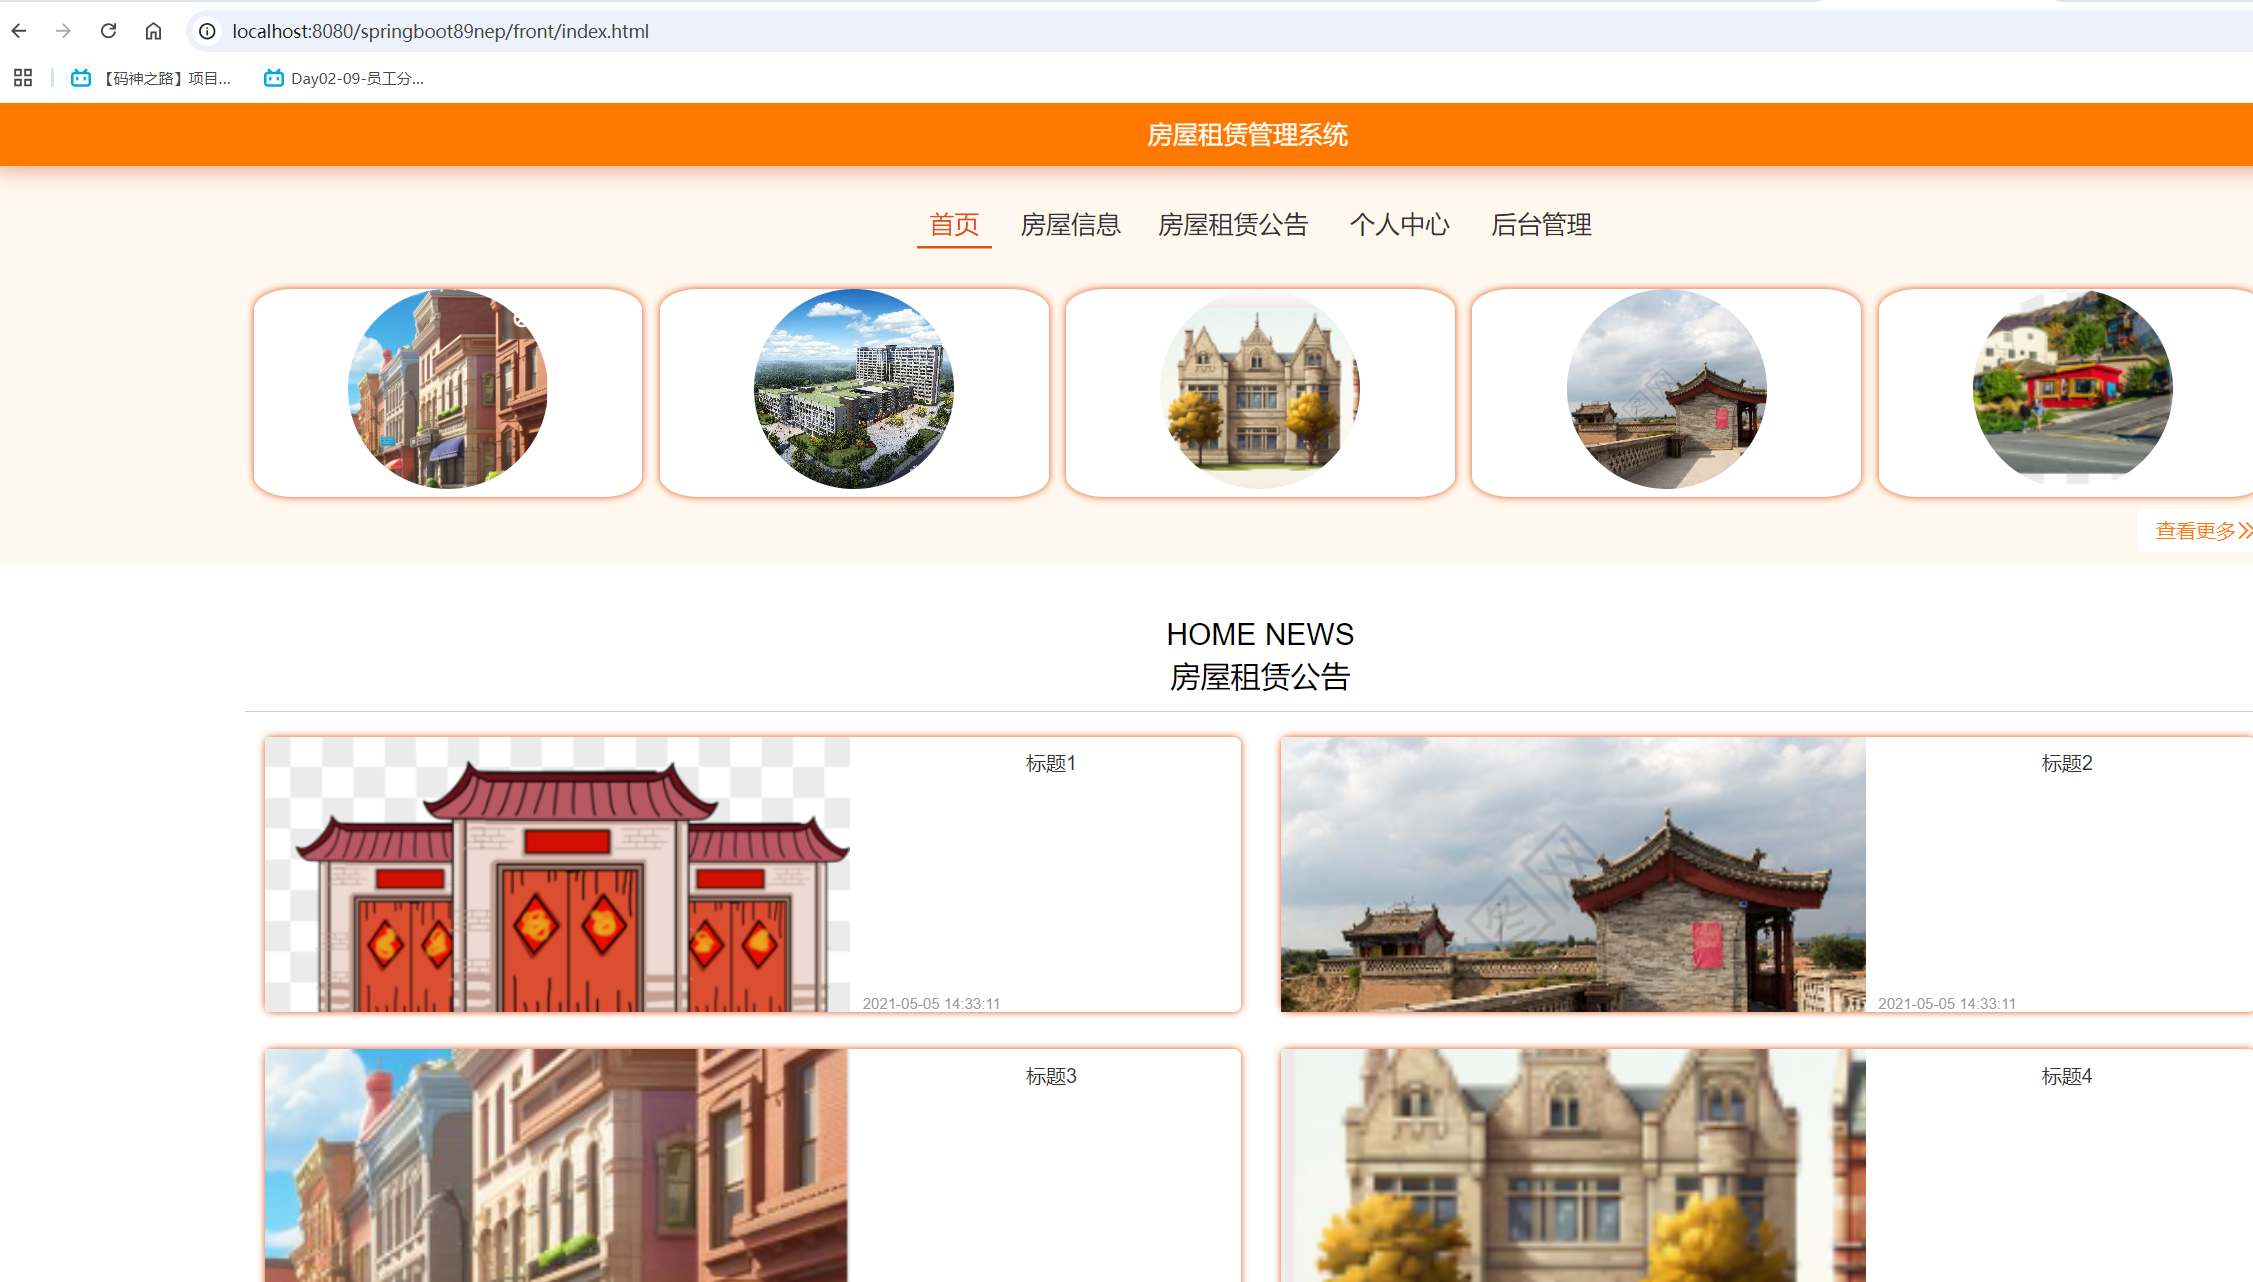The image size is (2253, 1282).
Task: Click the colorful street buildings round thumbnail
Action: coord(447,389)
